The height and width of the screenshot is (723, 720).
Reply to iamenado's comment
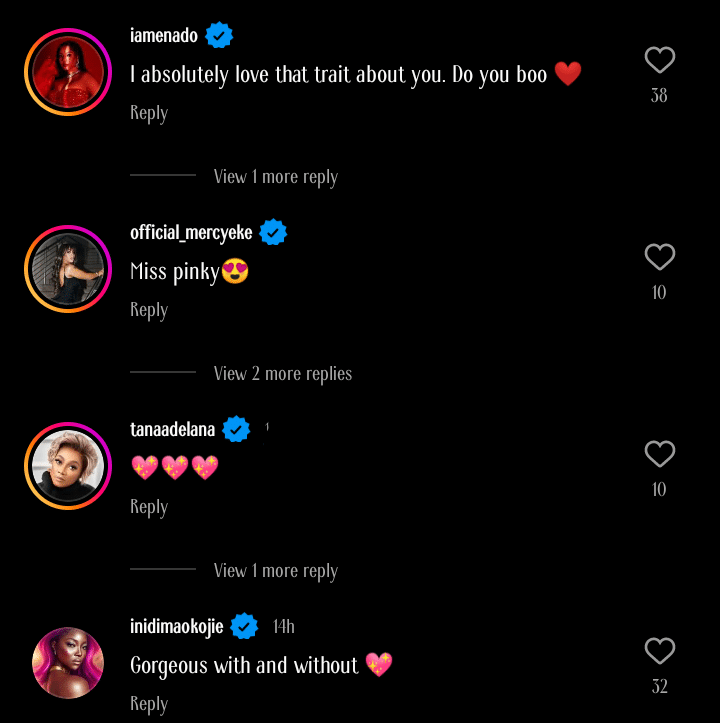tap(149, 113)
